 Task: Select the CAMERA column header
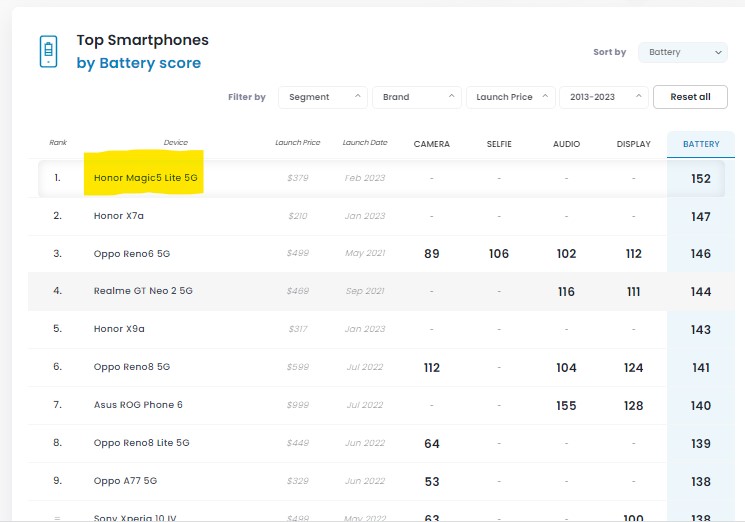tap(431, 144)
